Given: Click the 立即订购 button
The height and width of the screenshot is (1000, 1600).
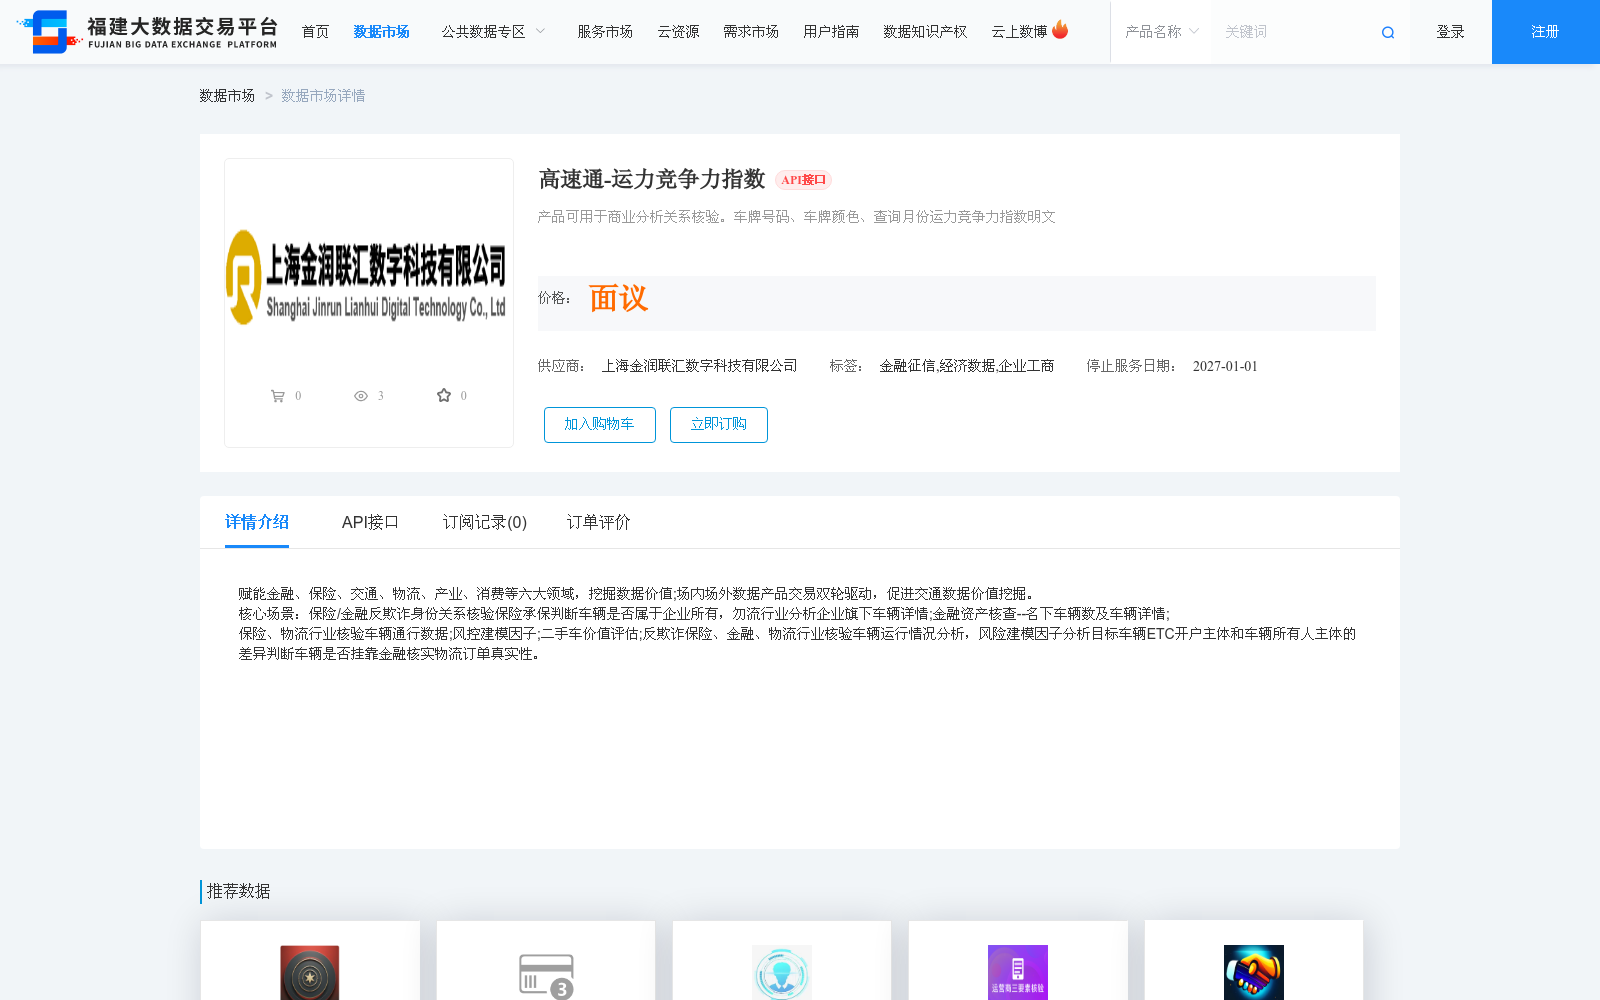Looking at the screenshot, I should point(719,424).
